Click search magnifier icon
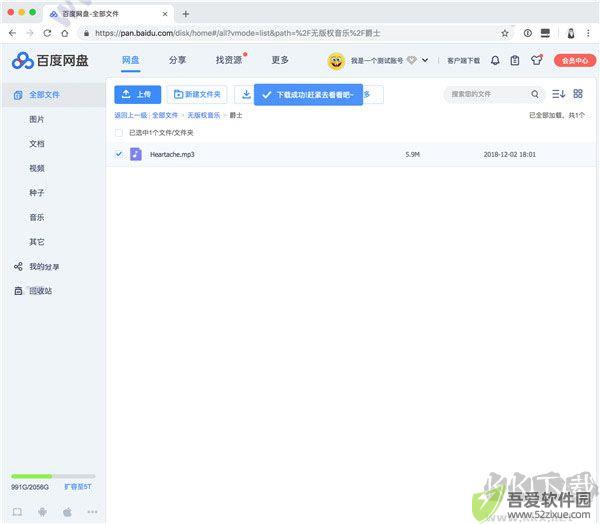The width and height of the screenshot is (600, 524). pos(535,94)
